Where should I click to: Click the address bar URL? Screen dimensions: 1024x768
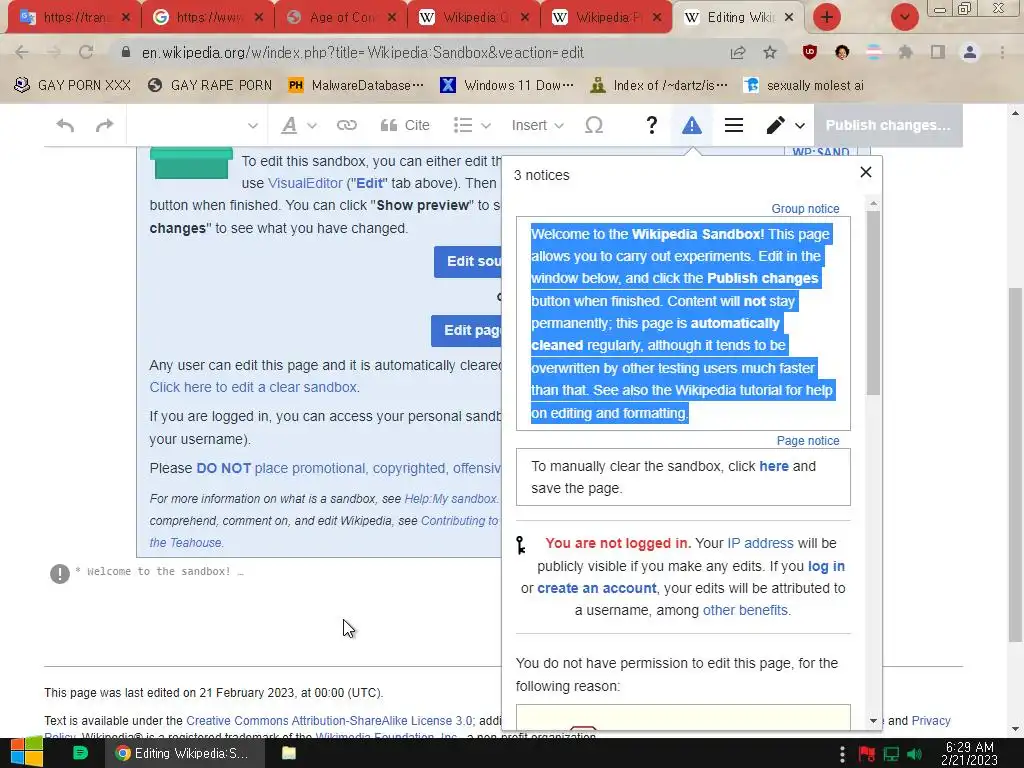point(362,53)
